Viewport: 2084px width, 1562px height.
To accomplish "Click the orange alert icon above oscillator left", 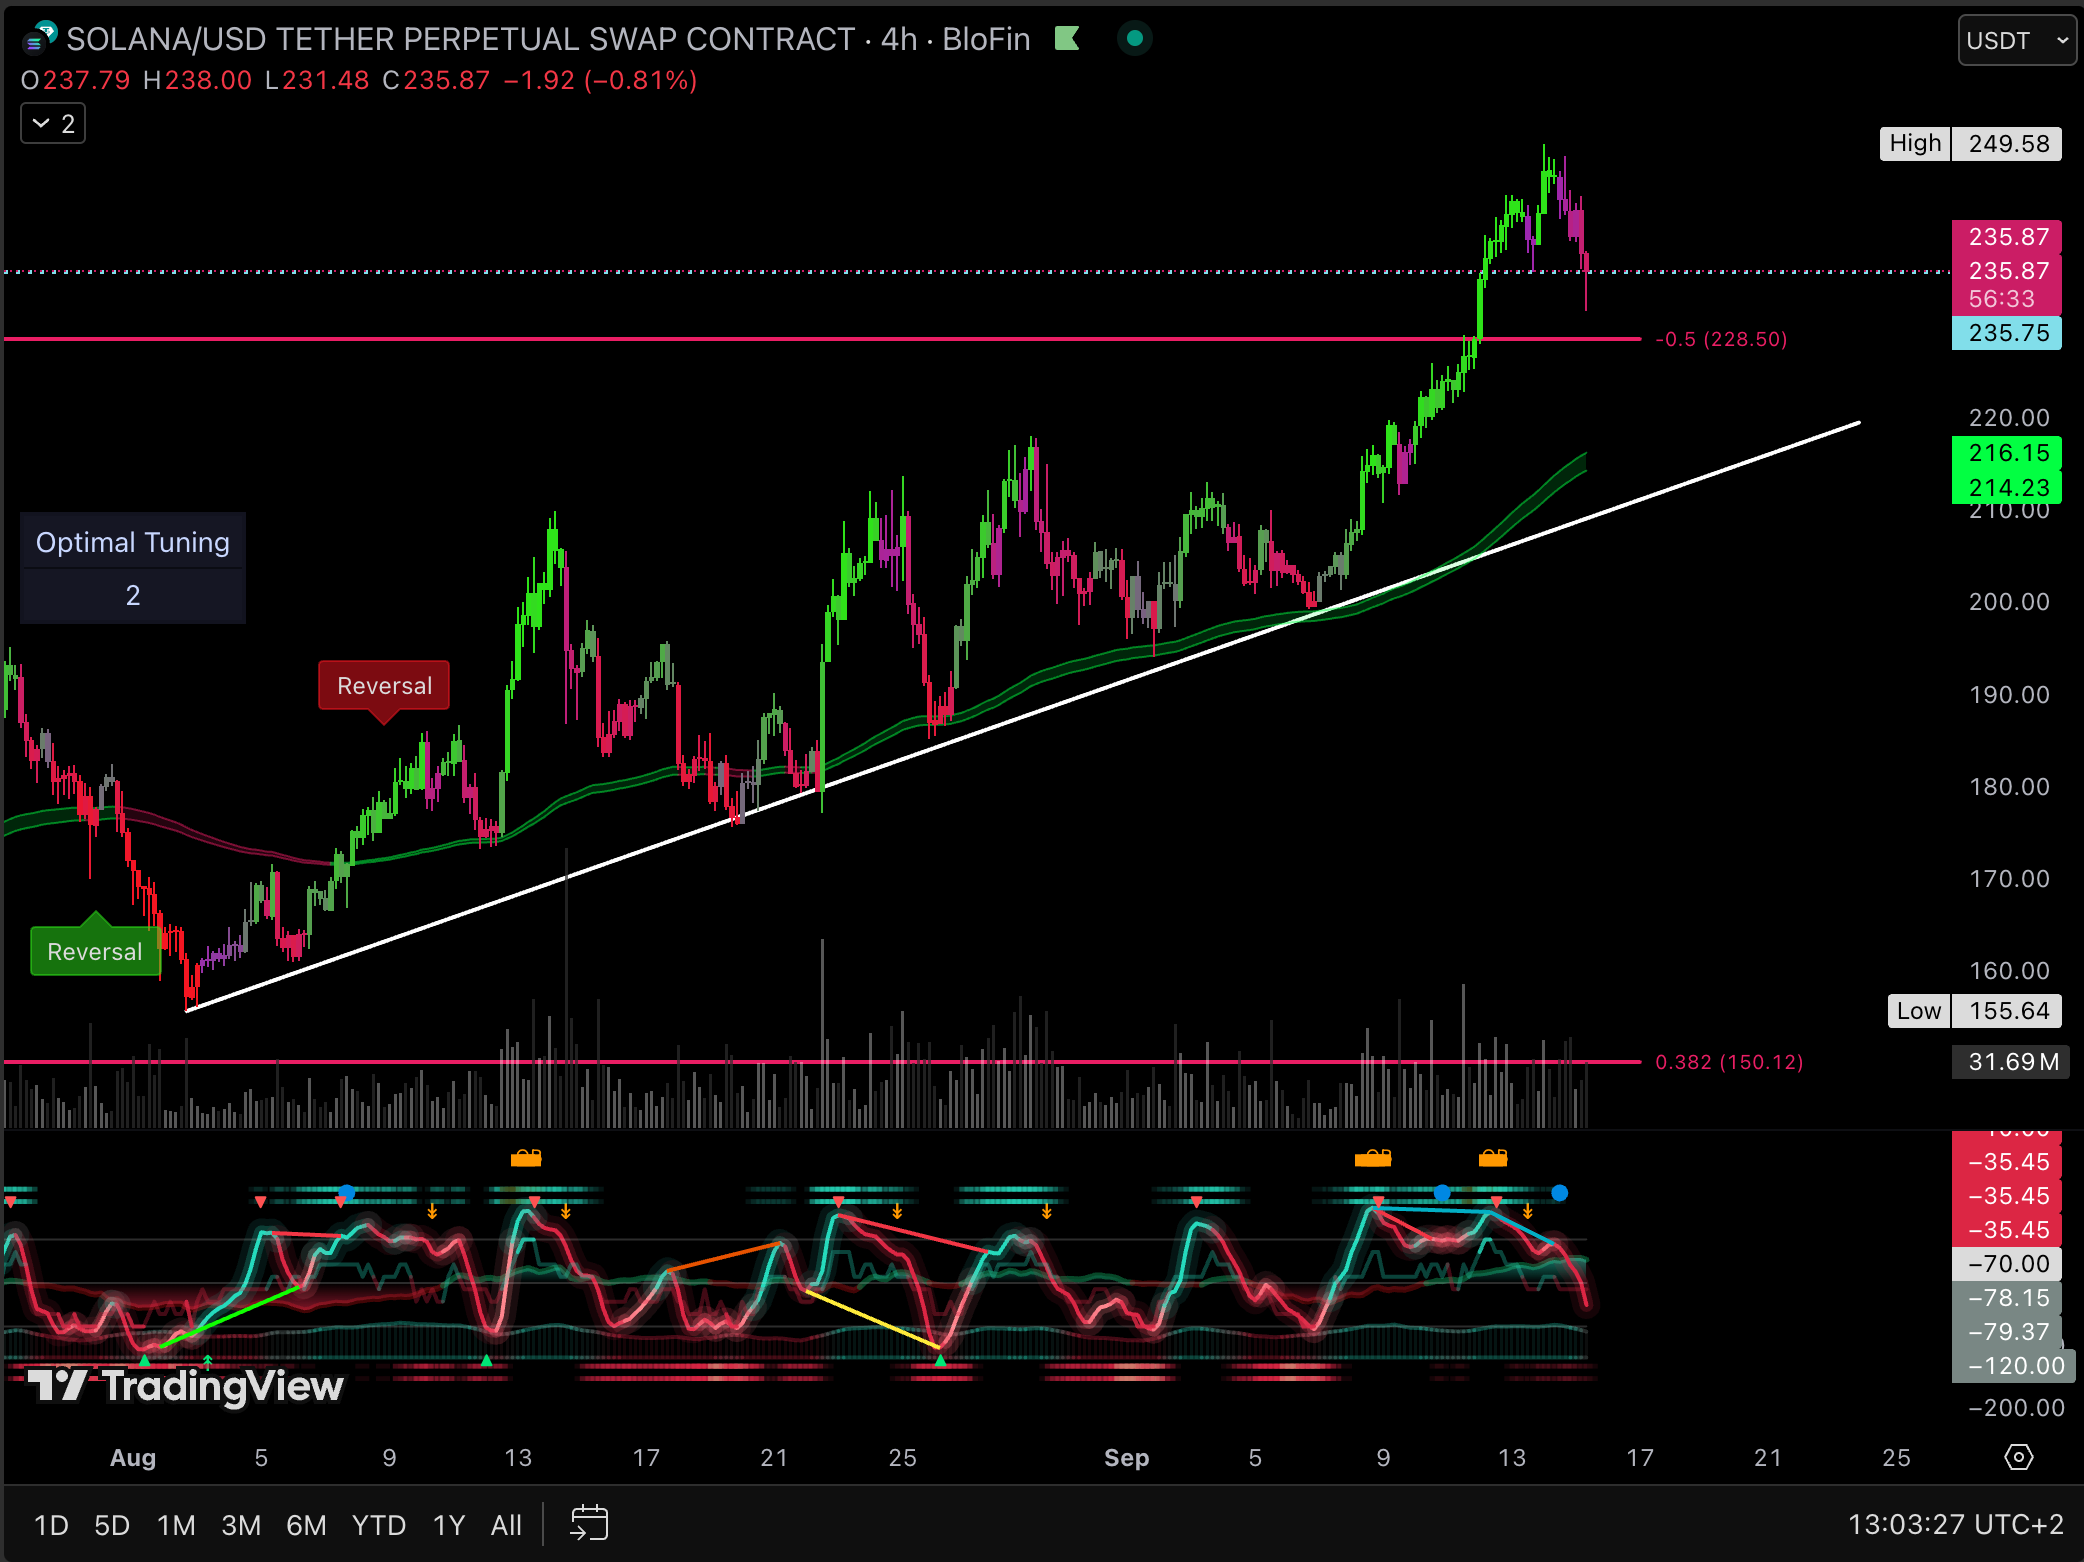I will (x=526, y=1158).
